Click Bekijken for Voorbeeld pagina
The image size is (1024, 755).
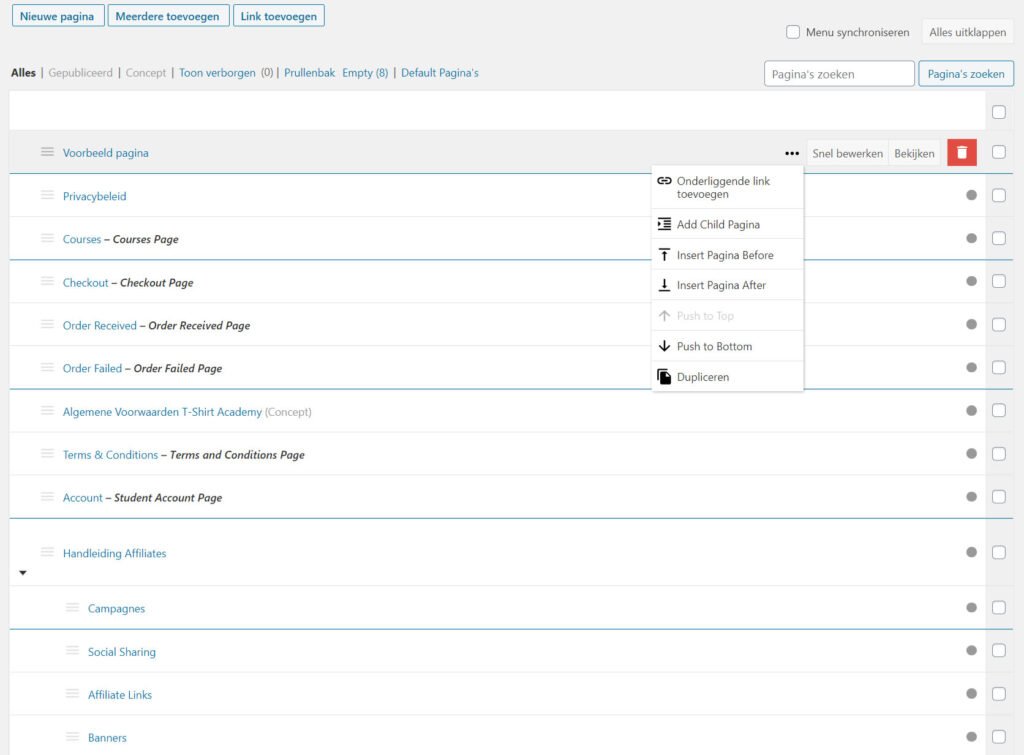click(x=914, y=153)
